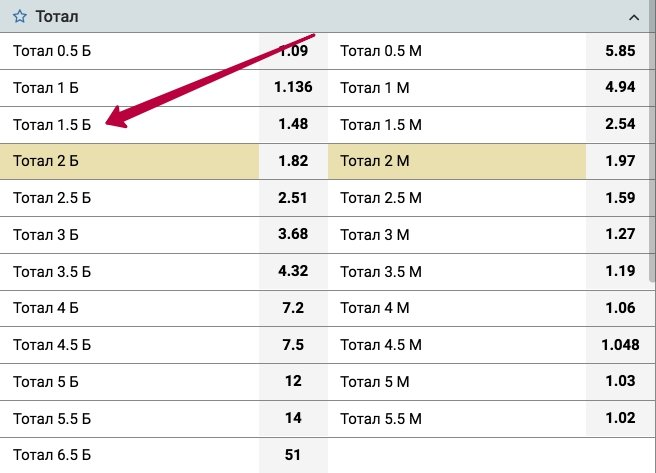Screen dimensions: 656x473
Task: Click the Тотал section header title
Action: [x=57, y=17]
